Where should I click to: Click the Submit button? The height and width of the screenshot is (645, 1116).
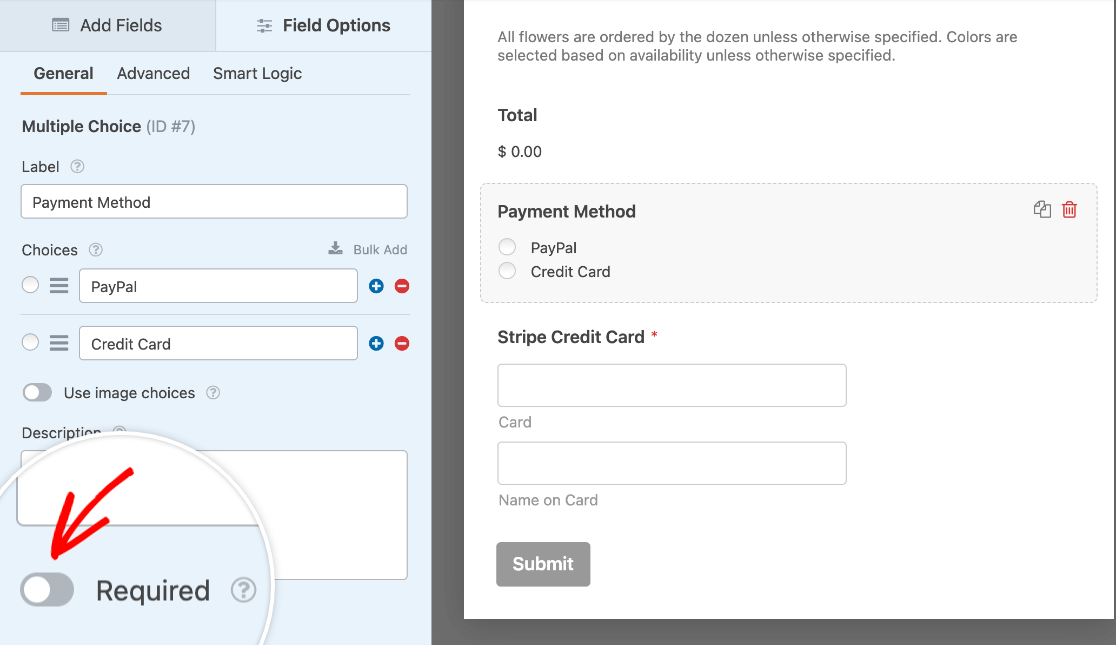[x=543, y=565]
